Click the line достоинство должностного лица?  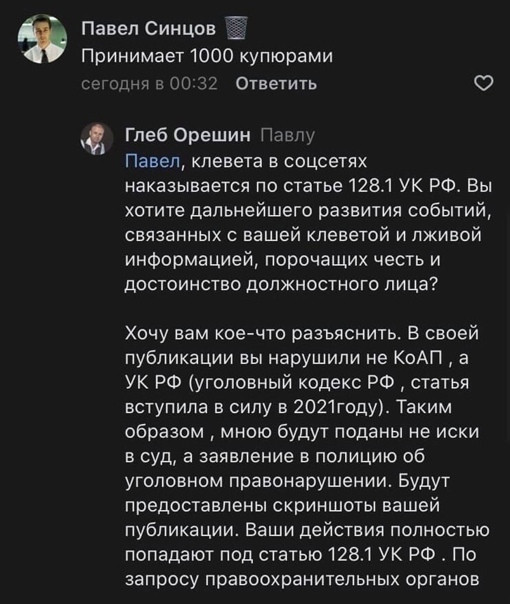tap(281, 285)
